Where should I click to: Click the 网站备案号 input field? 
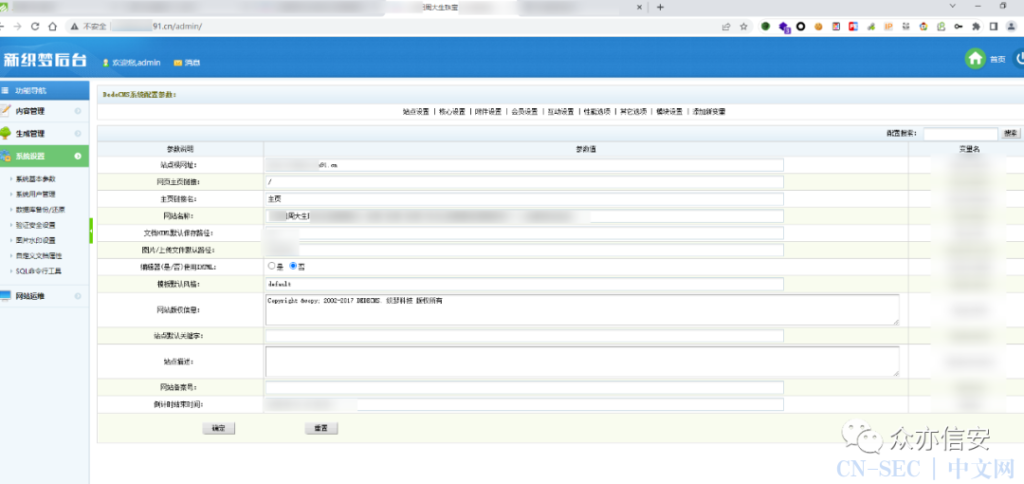pyautogui.click(x=524, y=387)
